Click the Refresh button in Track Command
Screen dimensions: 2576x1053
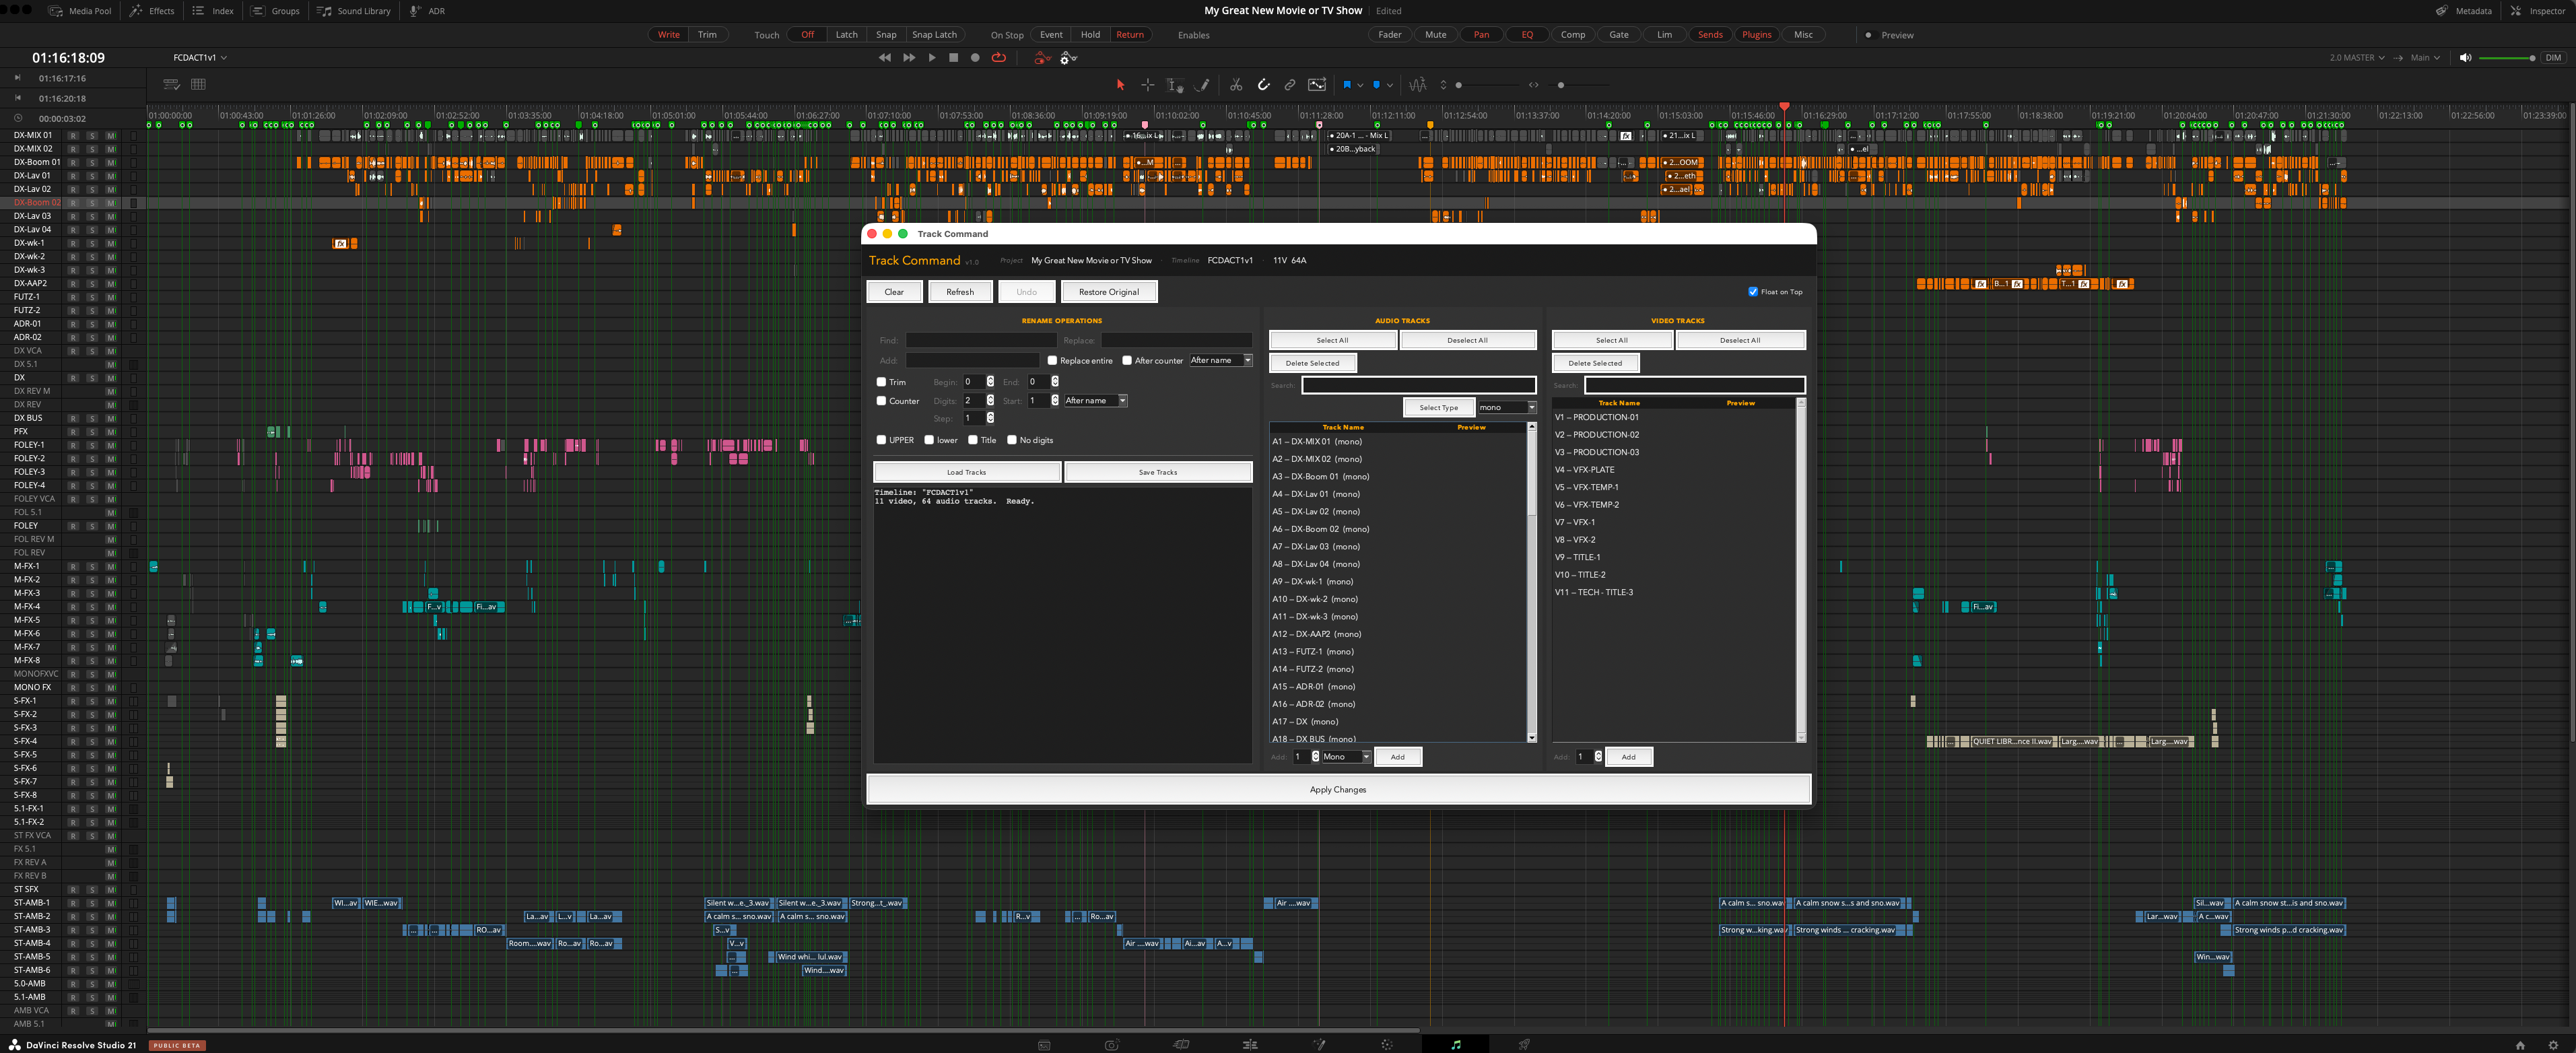pyautogui.click(x=960, y=292)
